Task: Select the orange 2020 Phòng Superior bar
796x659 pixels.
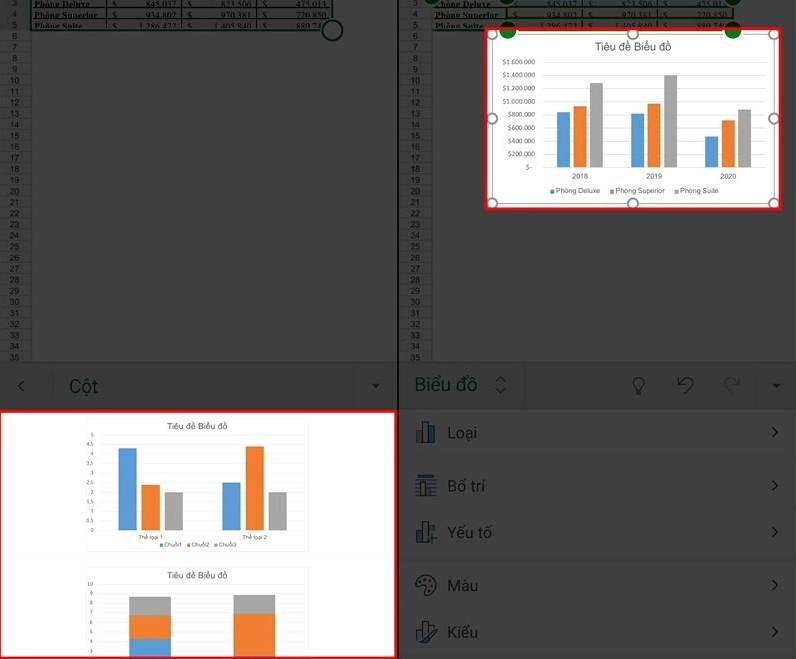Action: coord(728,144)
